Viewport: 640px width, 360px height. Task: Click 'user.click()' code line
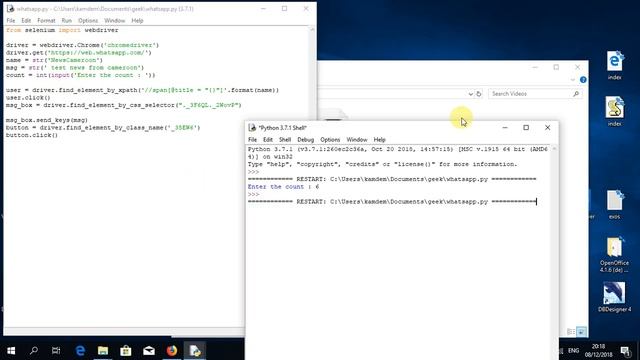[x=28, y=98]
